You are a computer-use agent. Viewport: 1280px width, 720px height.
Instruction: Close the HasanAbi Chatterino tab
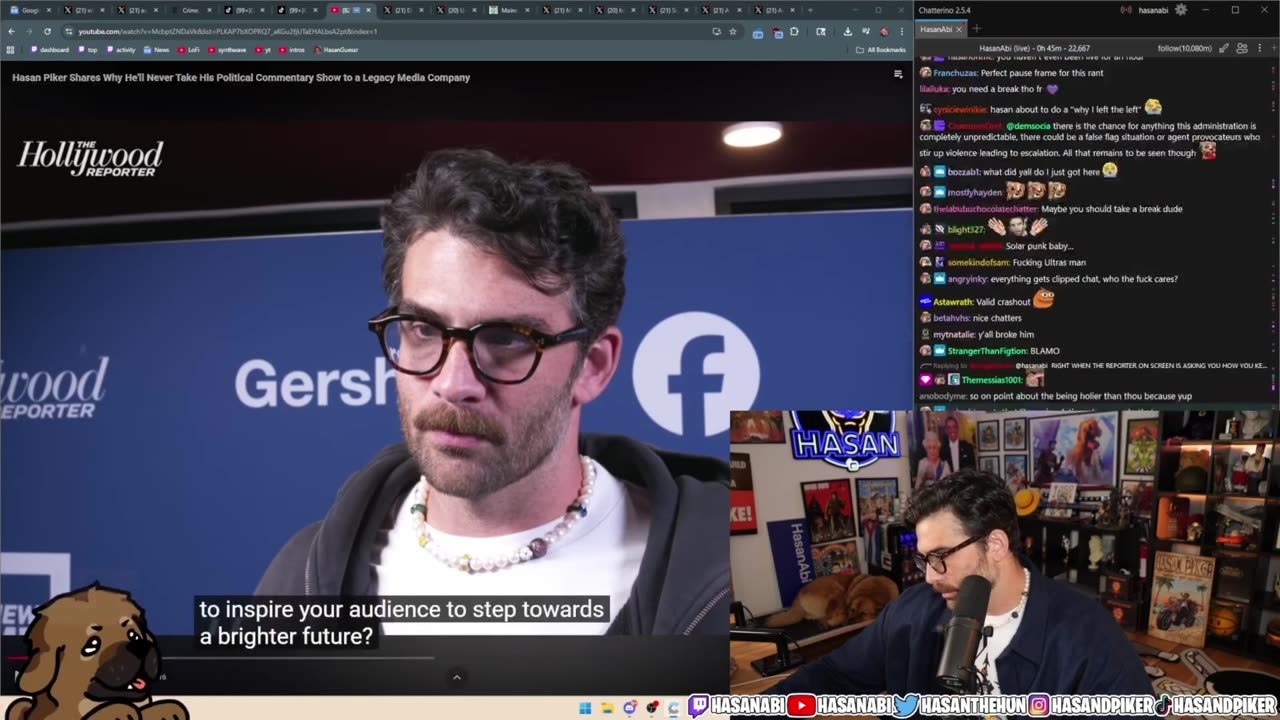pyautogui.click(x=958, y=29)
